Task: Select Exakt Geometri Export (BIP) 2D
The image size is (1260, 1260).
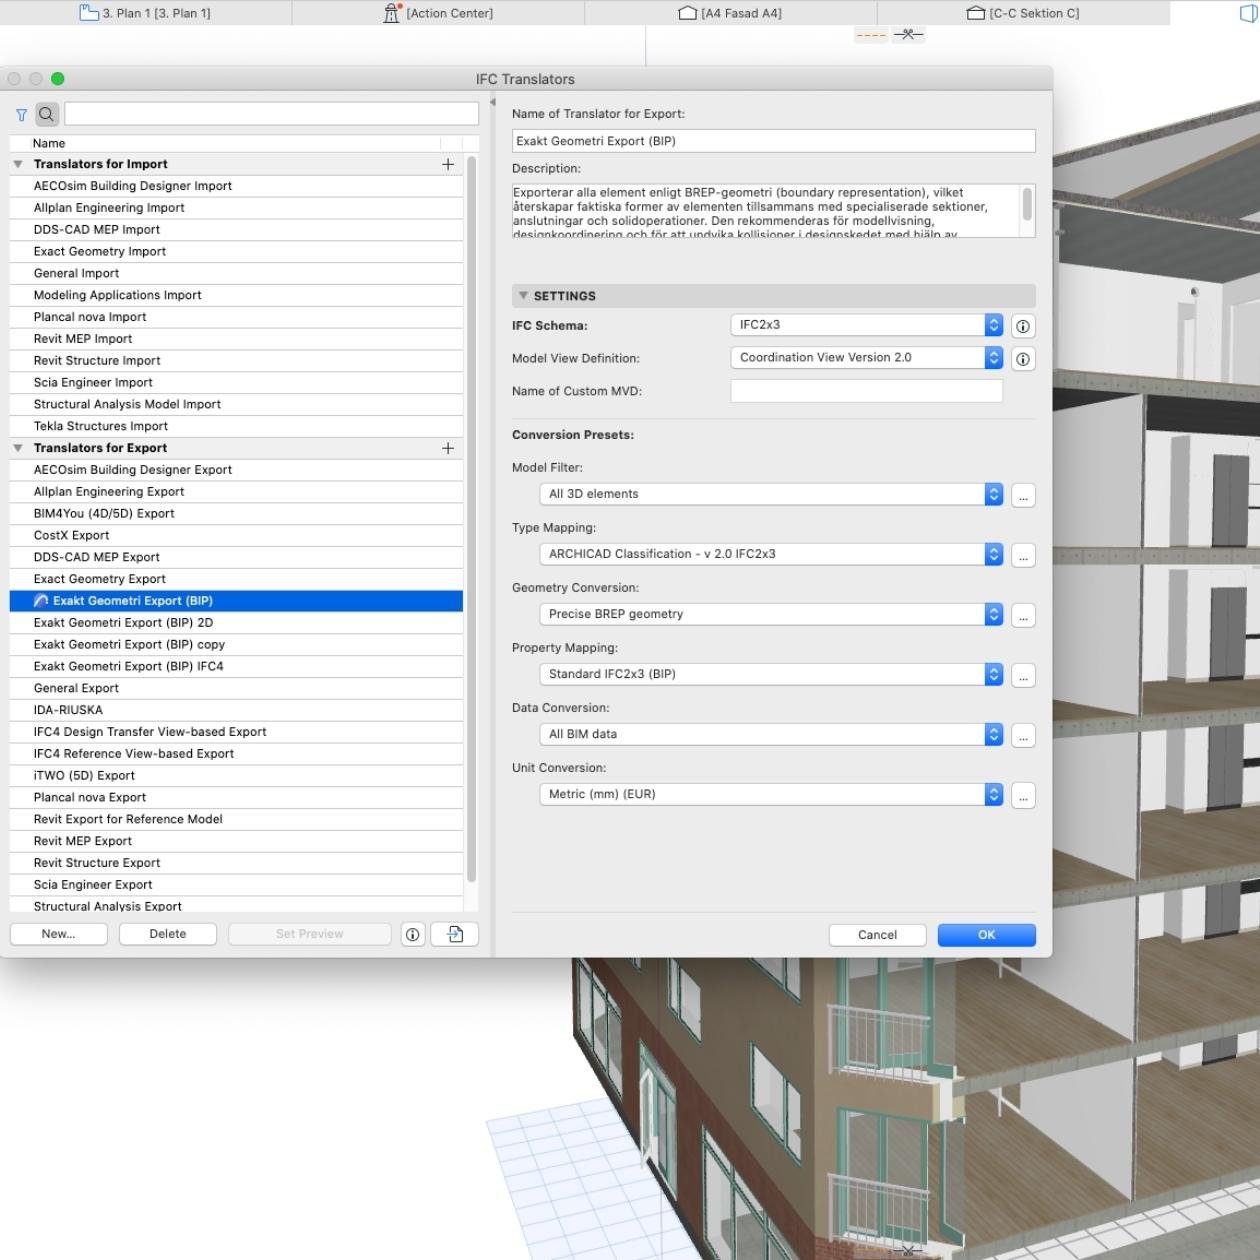Action: 236,623
